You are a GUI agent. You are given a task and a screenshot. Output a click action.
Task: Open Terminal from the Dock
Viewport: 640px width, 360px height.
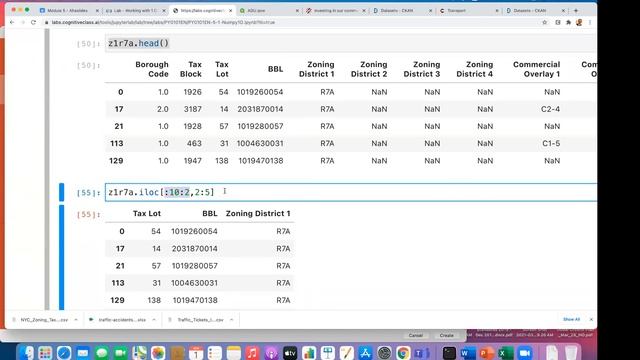tap(449, 353)
